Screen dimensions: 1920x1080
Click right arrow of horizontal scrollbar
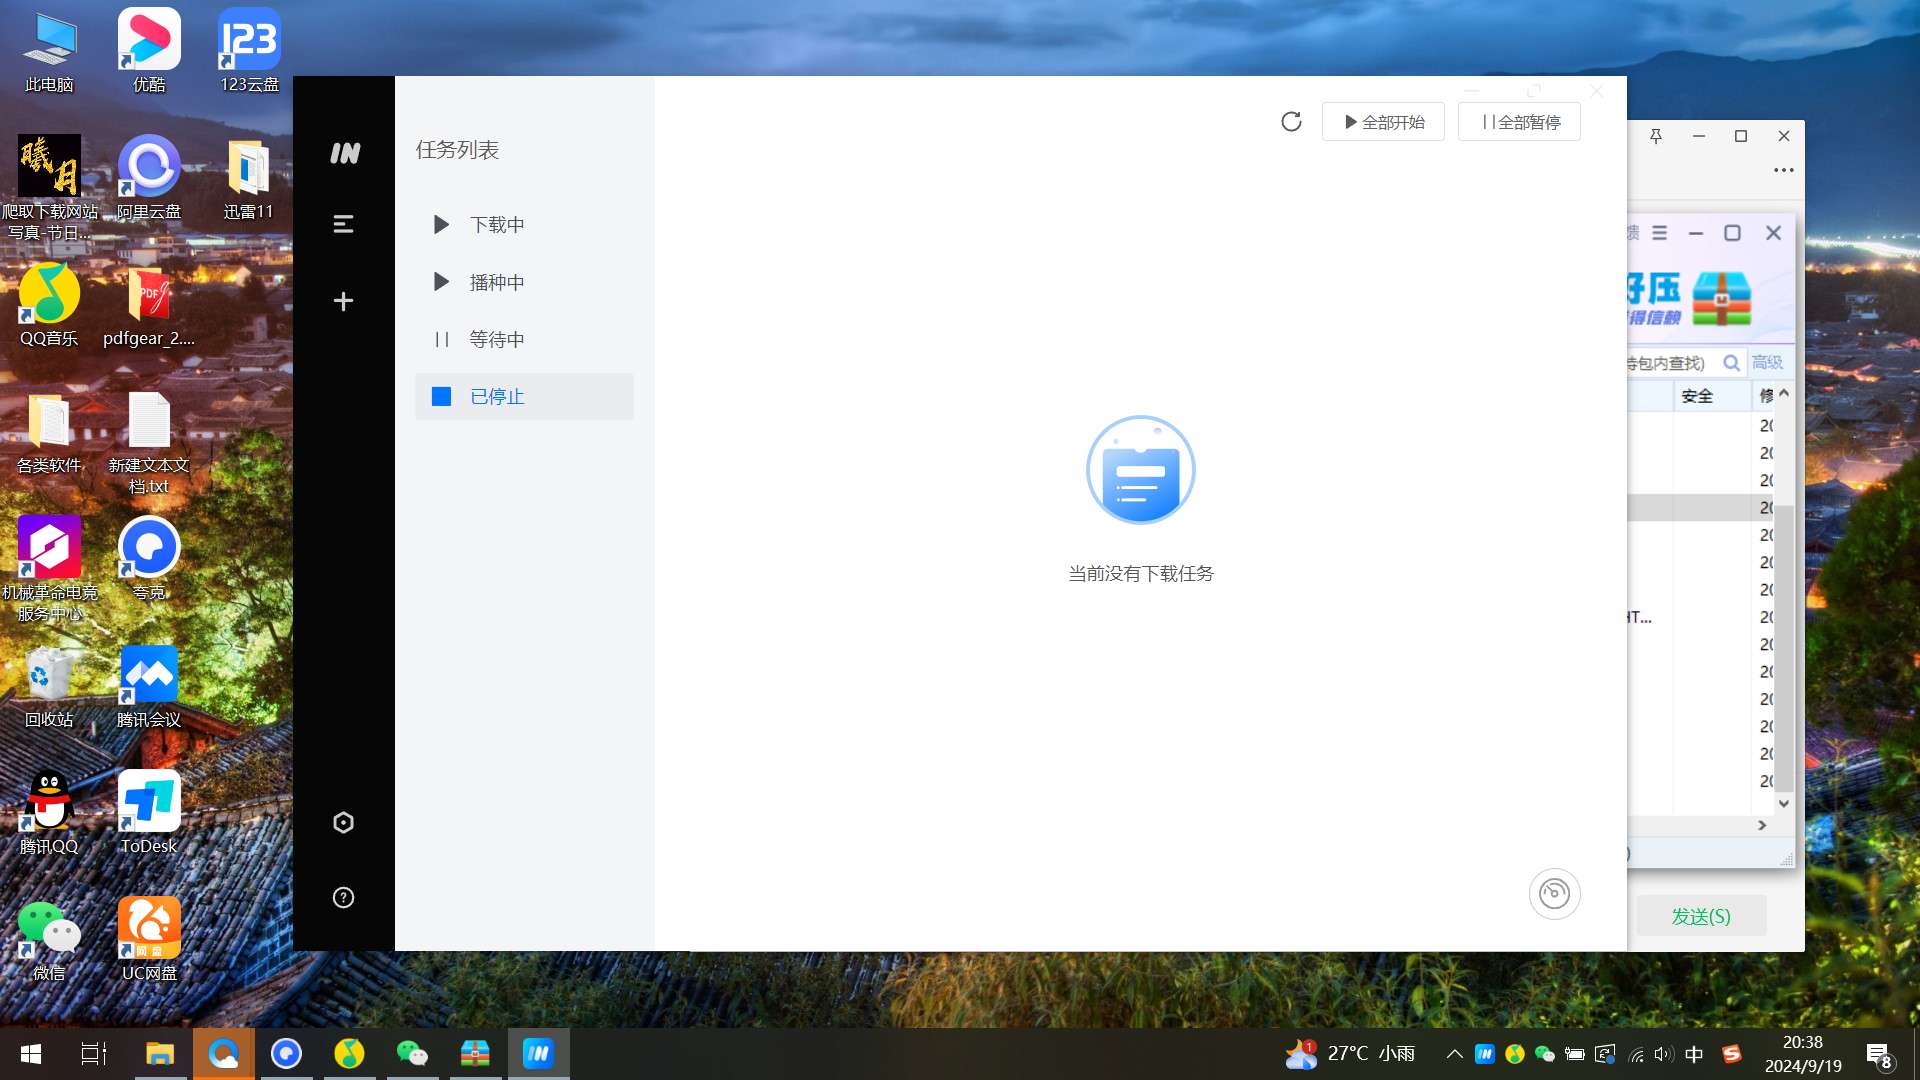pyautogui.click(x=1762, y=826)
